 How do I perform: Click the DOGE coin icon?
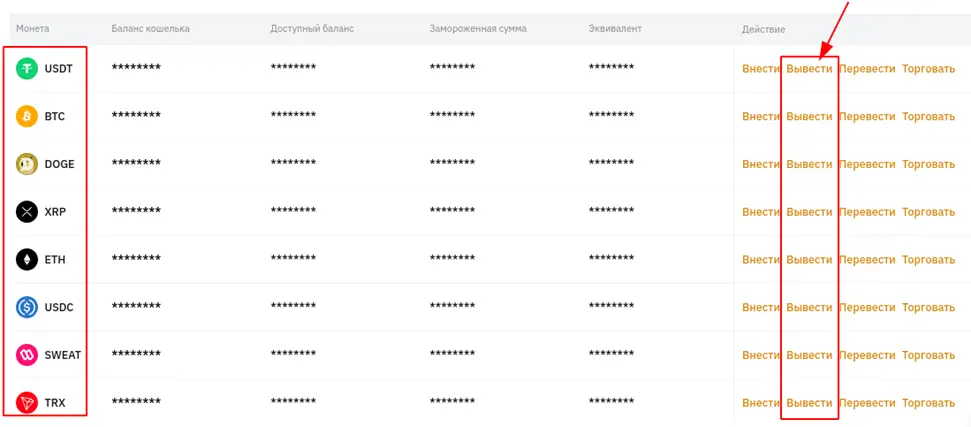[x=27, y=164]
